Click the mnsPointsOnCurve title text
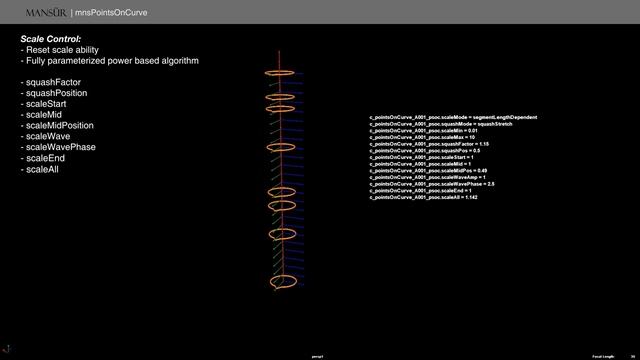 tap(111, 13)
